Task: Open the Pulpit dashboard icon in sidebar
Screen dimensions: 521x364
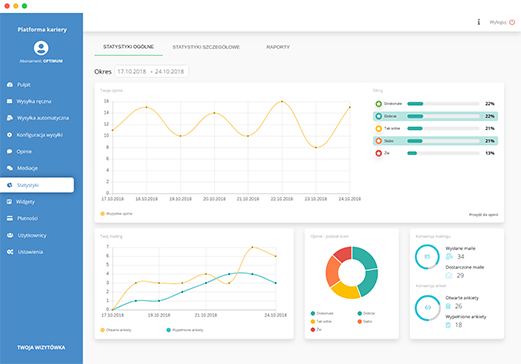Action: point(10,85)
